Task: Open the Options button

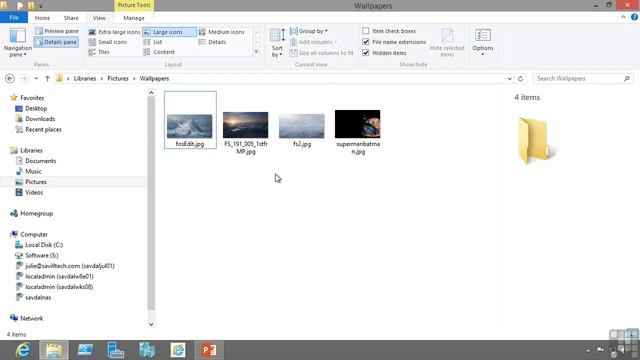Action: pyautogui.click(x=483, y=42)
